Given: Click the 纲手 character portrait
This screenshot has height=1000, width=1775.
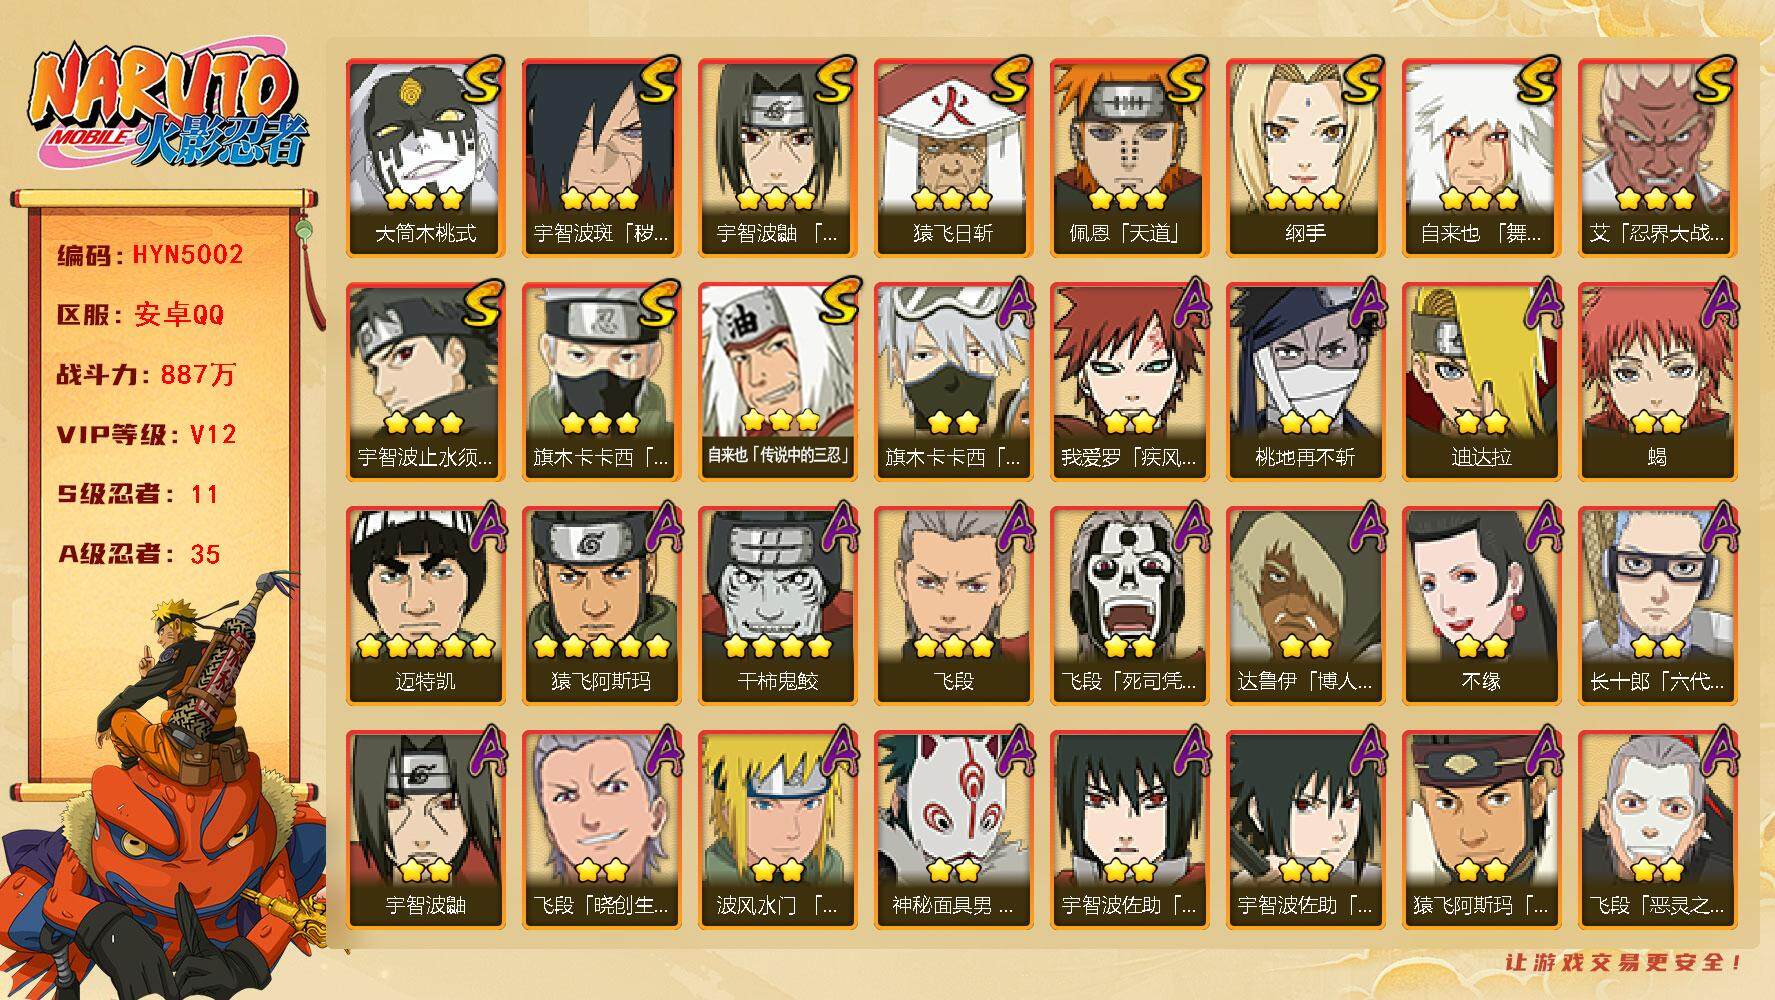Looking at the screenshot, I should click(1305, 158).
